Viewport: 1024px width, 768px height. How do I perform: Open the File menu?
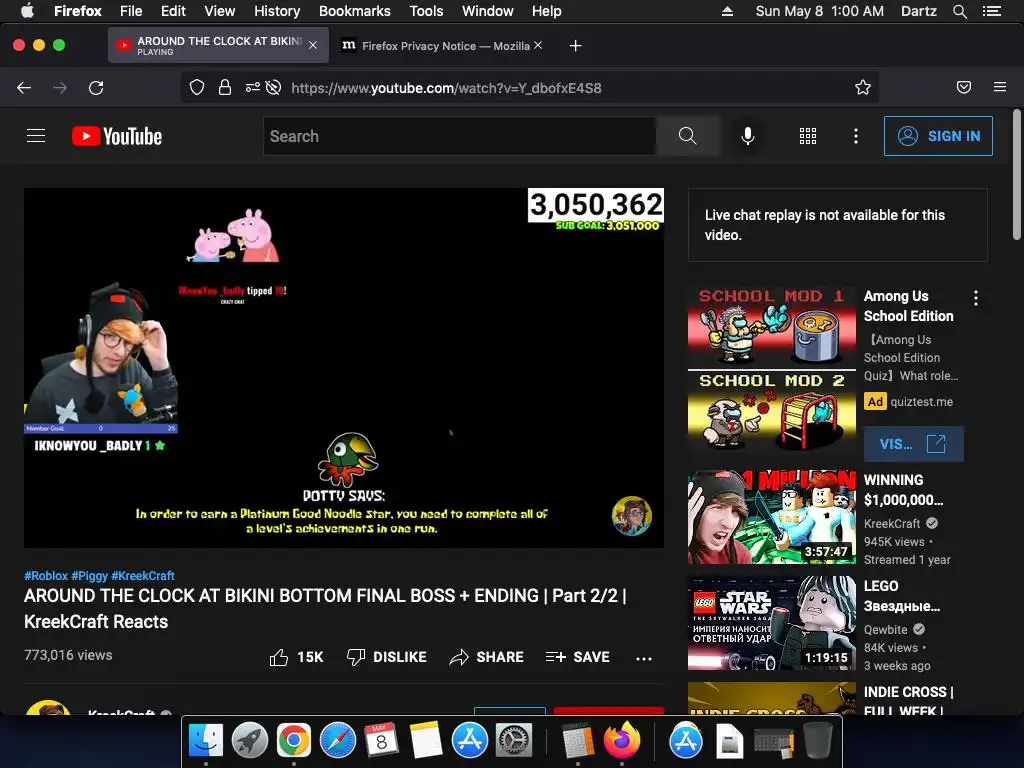(x=131, y=11)
